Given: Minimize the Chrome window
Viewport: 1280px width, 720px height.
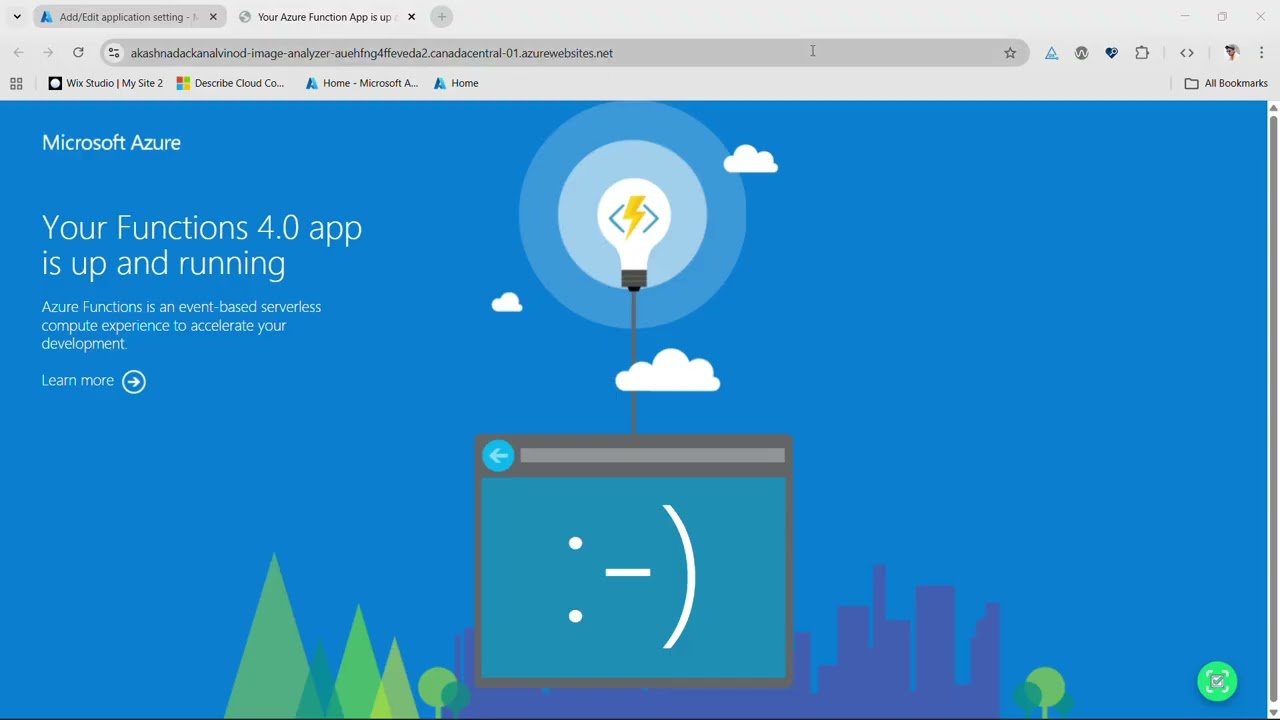Looking at the screenshot, I should (x=1185, y=17).
